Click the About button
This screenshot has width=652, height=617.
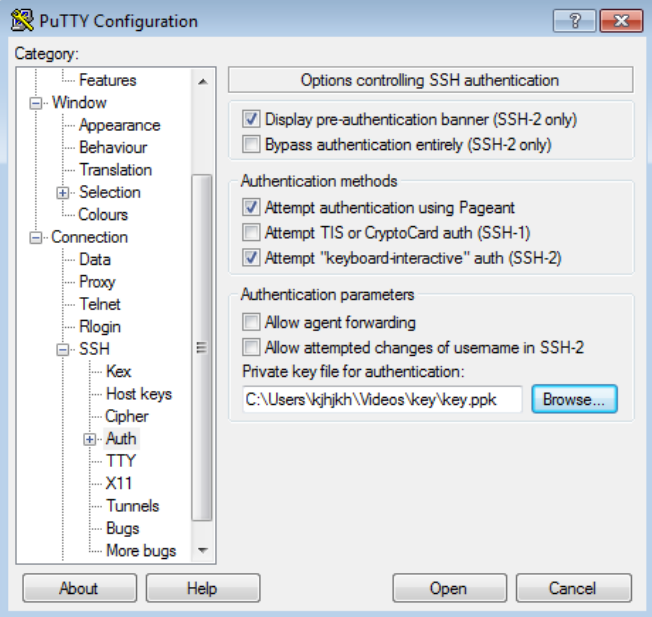point(79,588)
